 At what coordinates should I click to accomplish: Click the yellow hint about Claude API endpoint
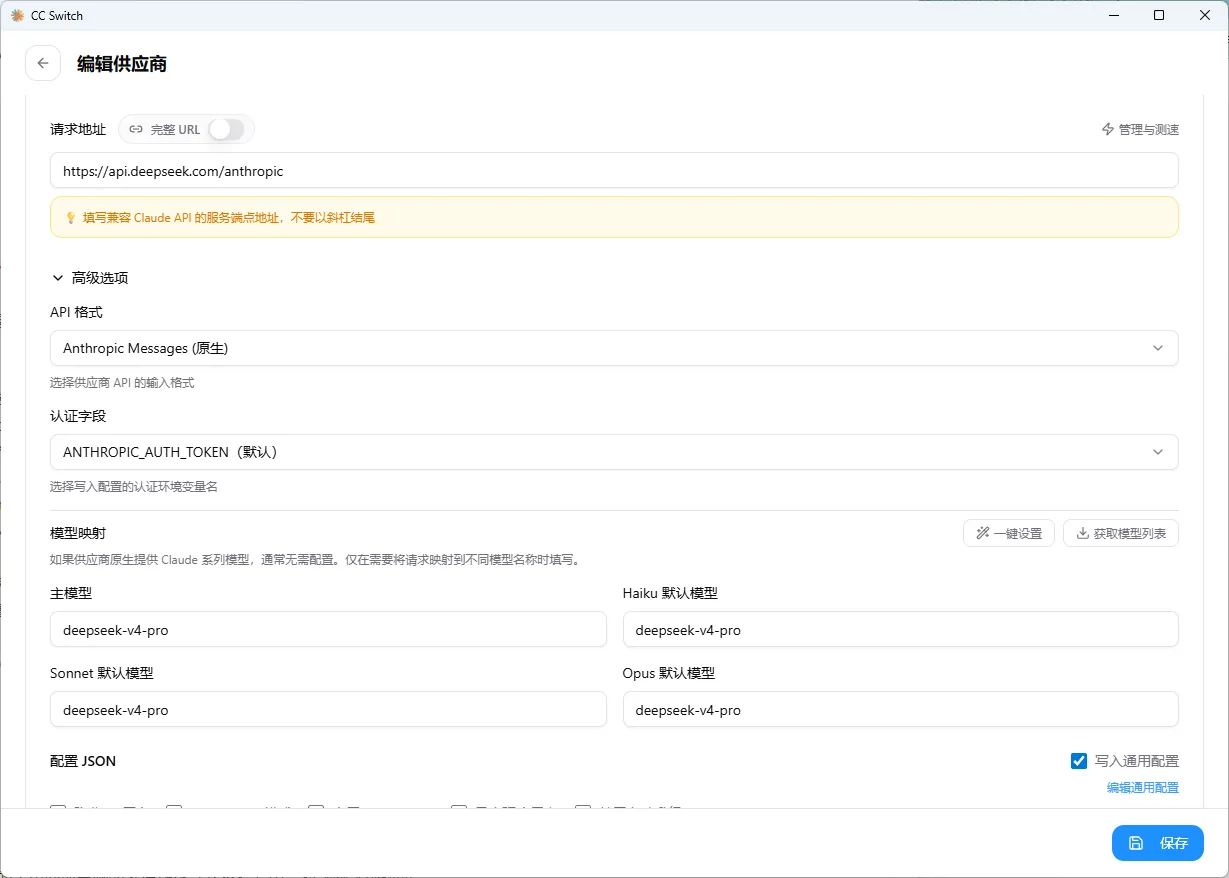614,217
